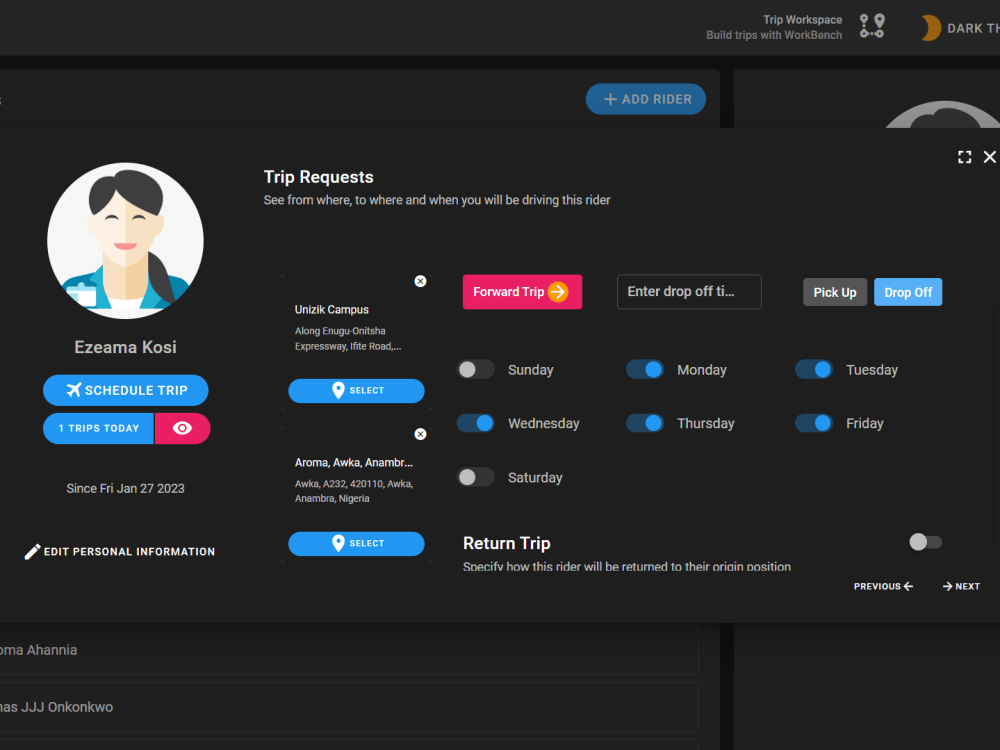This screenshot has height=750, width=1000.
Task: Click the 'Return Trip' heading
Action: pyautogui.click(x=506, y=543)
